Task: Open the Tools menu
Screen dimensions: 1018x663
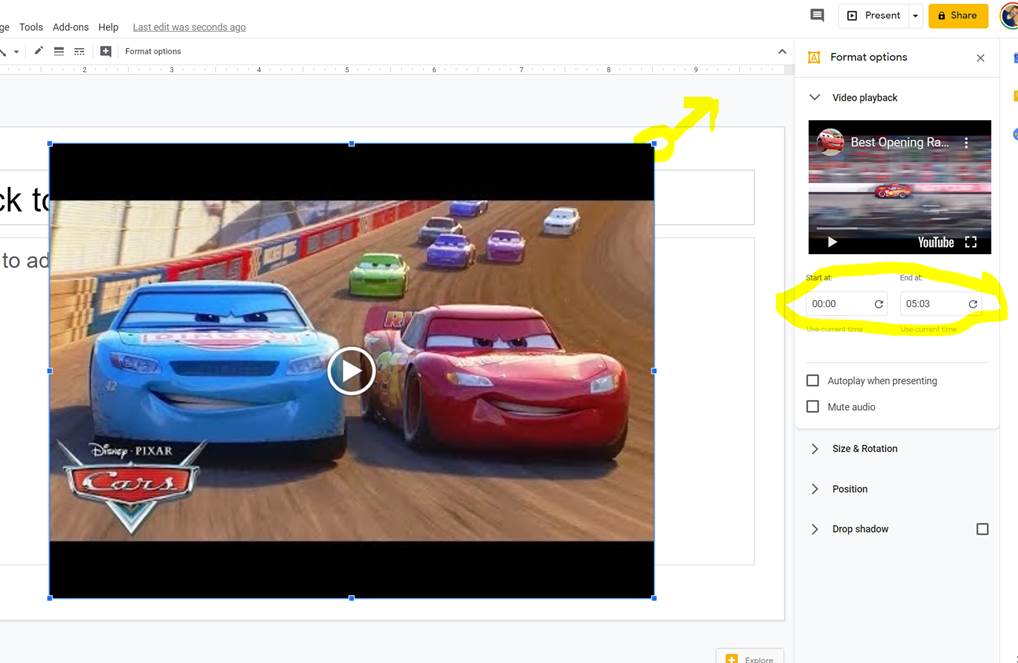Action: pos(31,27)
